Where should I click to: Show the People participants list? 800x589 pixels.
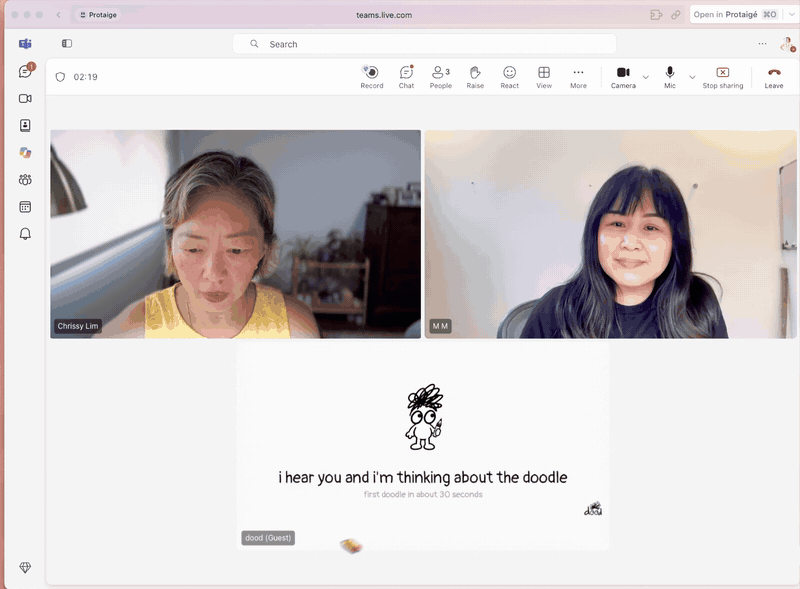[441, 77]
